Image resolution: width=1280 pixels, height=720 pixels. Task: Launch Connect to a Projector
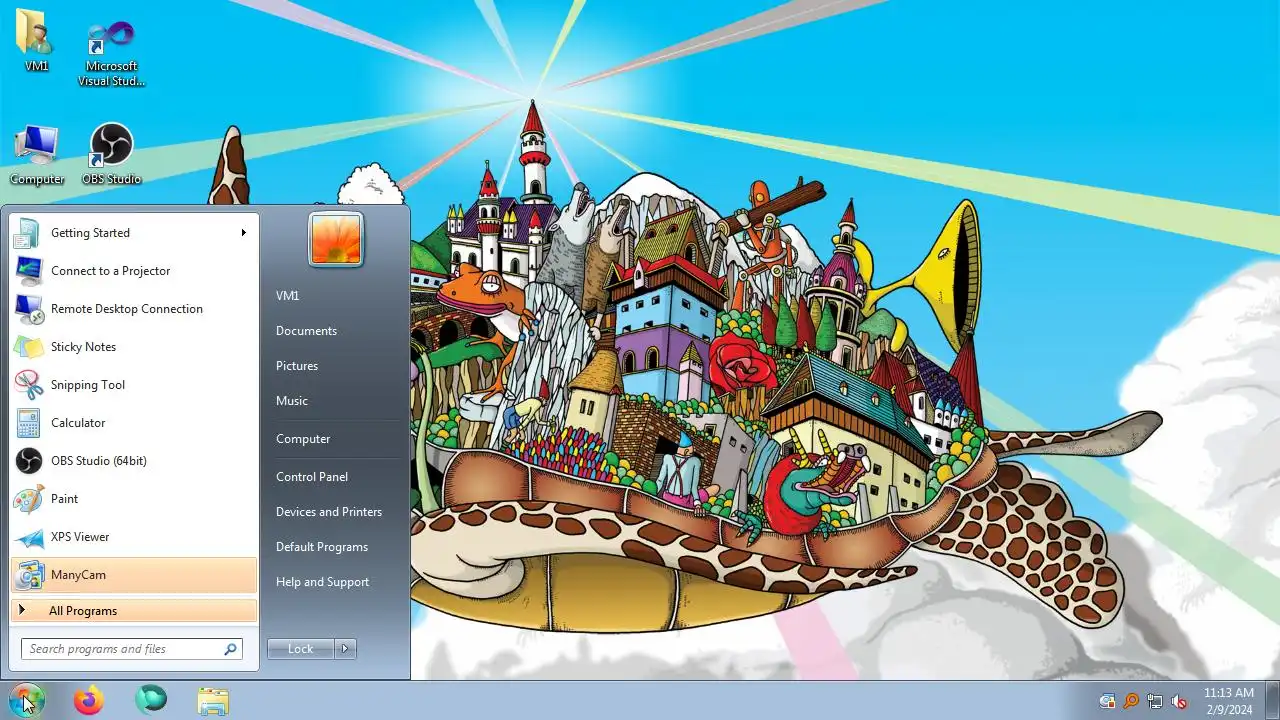click(x=133, y=271)
